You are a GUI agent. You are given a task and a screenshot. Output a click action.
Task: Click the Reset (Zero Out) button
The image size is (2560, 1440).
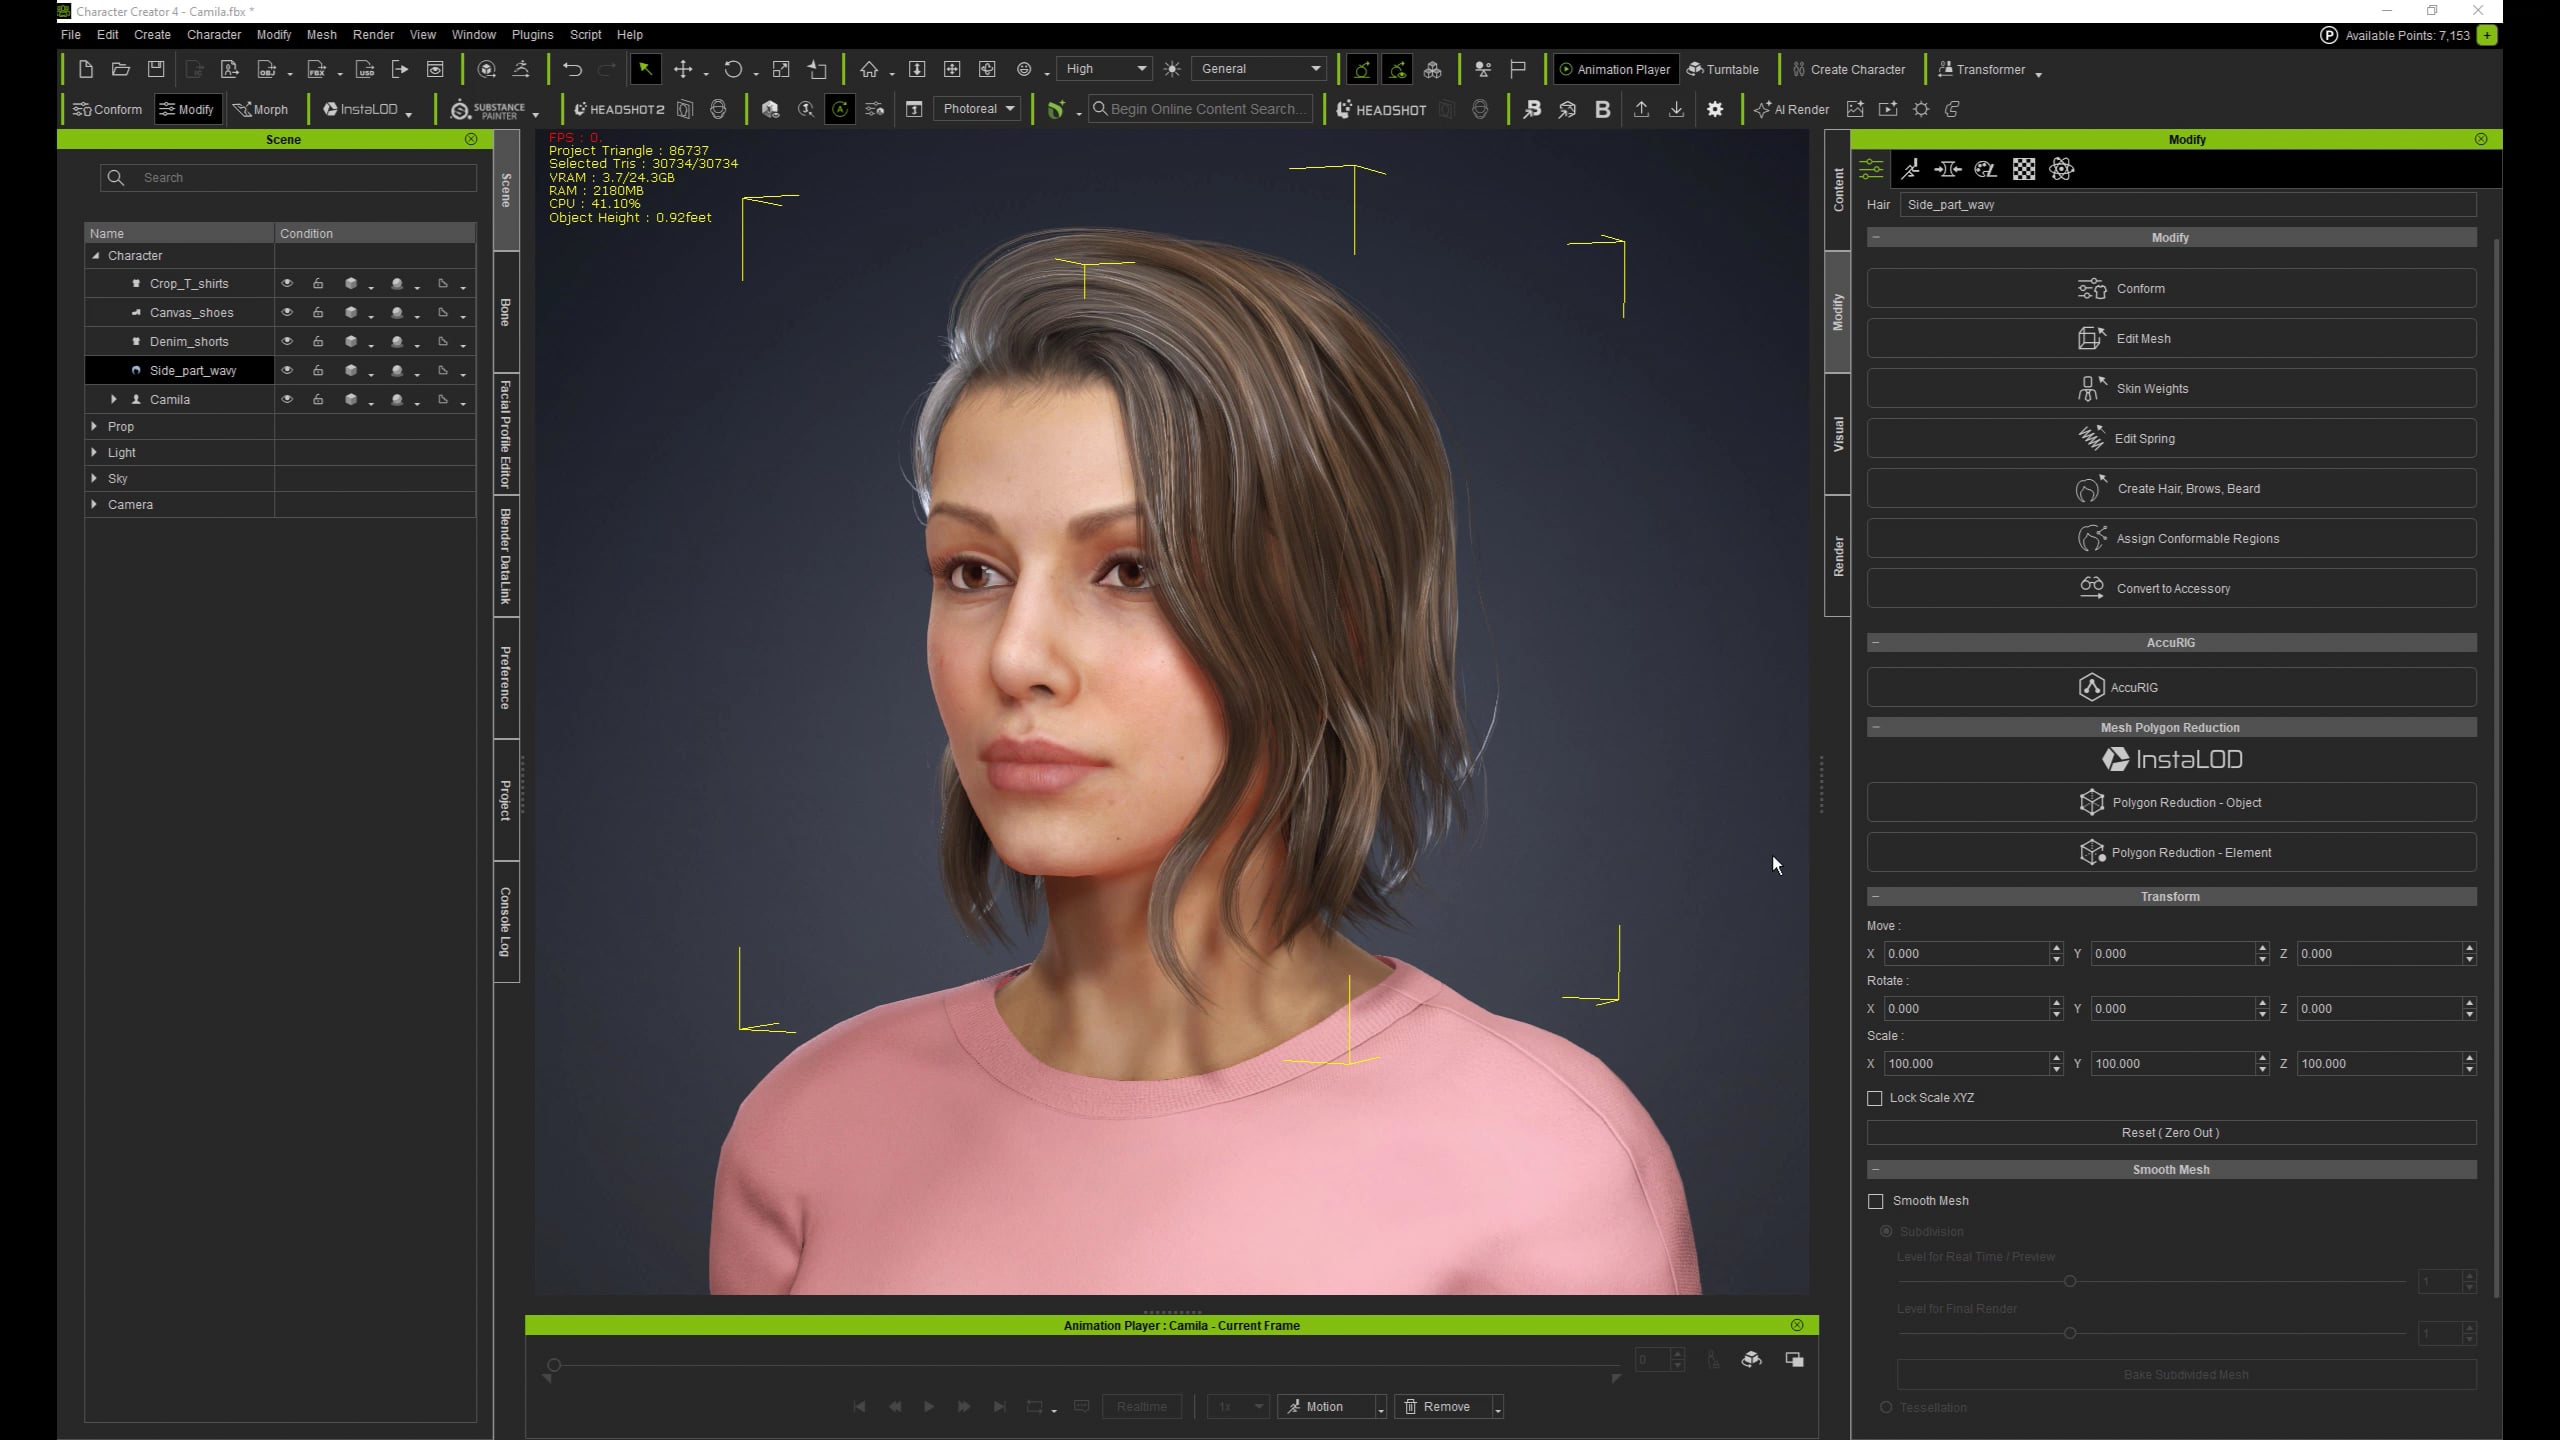click(2171, 1133)
